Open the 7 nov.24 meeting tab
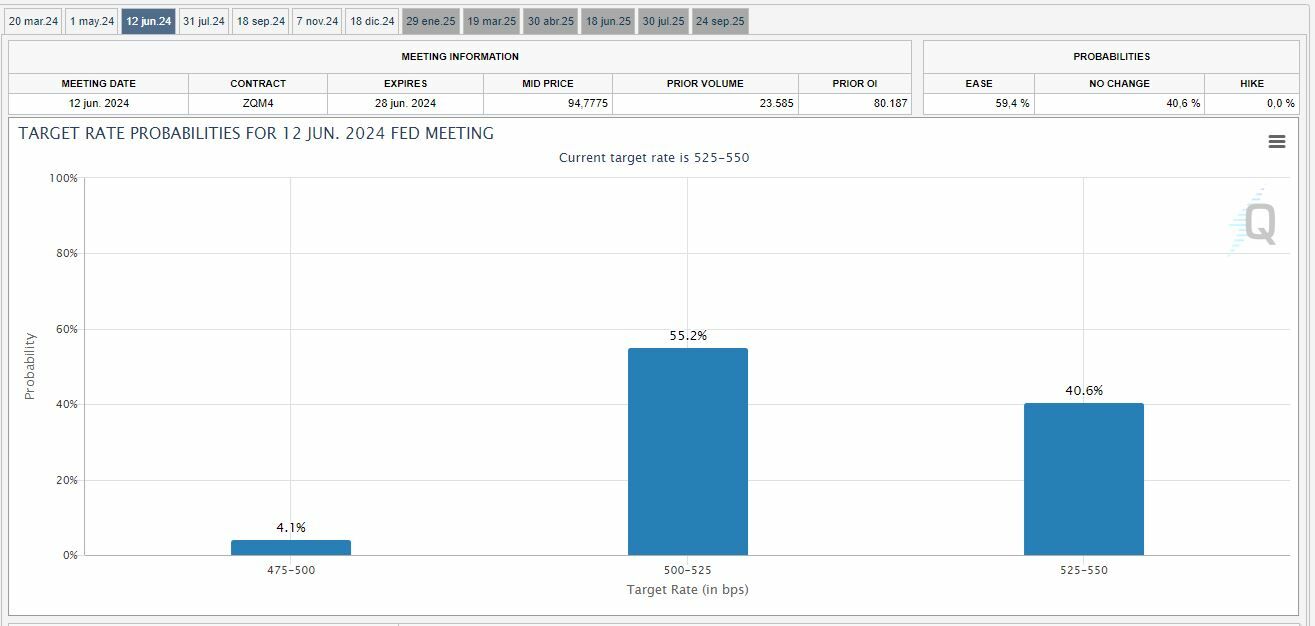Image resolution: width=1315 pixels, height=626 pixels. point(317,21)
